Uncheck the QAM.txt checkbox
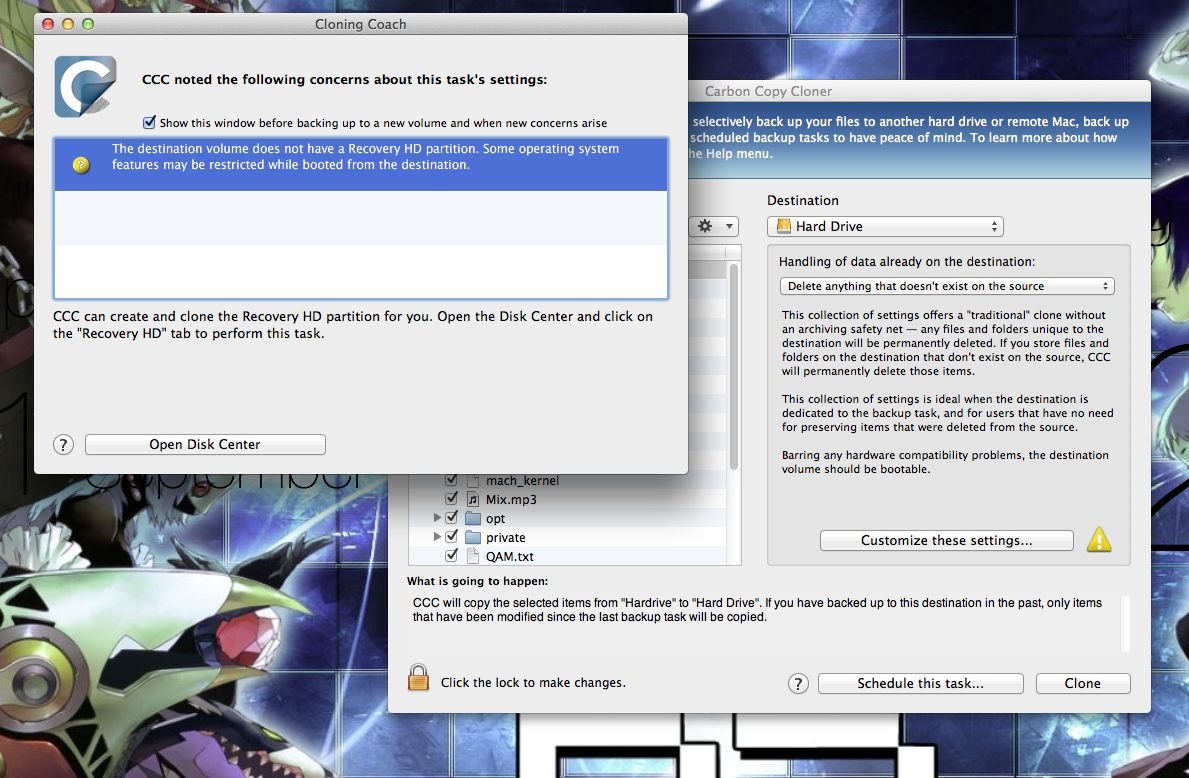Image resolution: width=1189 pixels, height=778 pixels. coord(451,555)
